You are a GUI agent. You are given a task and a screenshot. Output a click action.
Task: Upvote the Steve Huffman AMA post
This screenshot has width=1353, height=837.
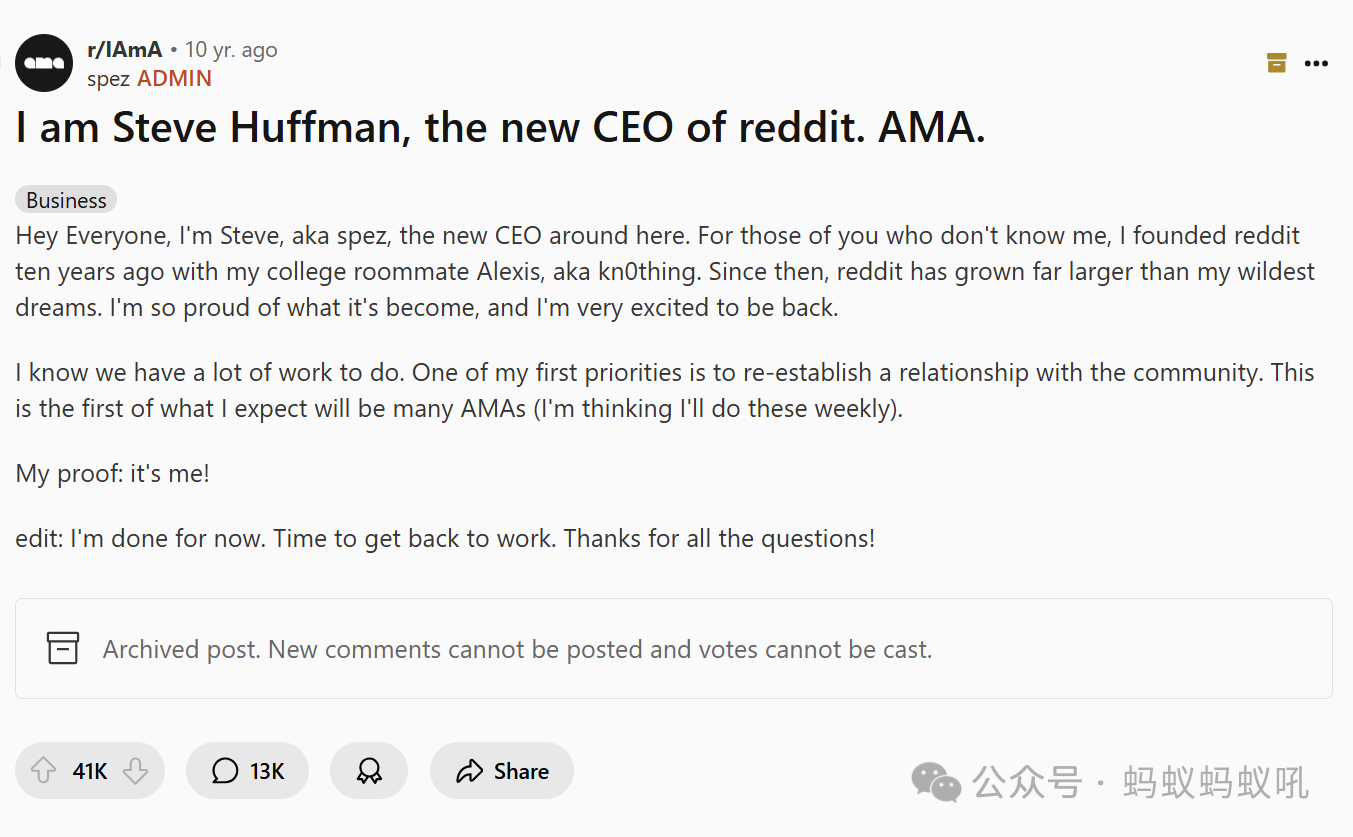[43, 771]
